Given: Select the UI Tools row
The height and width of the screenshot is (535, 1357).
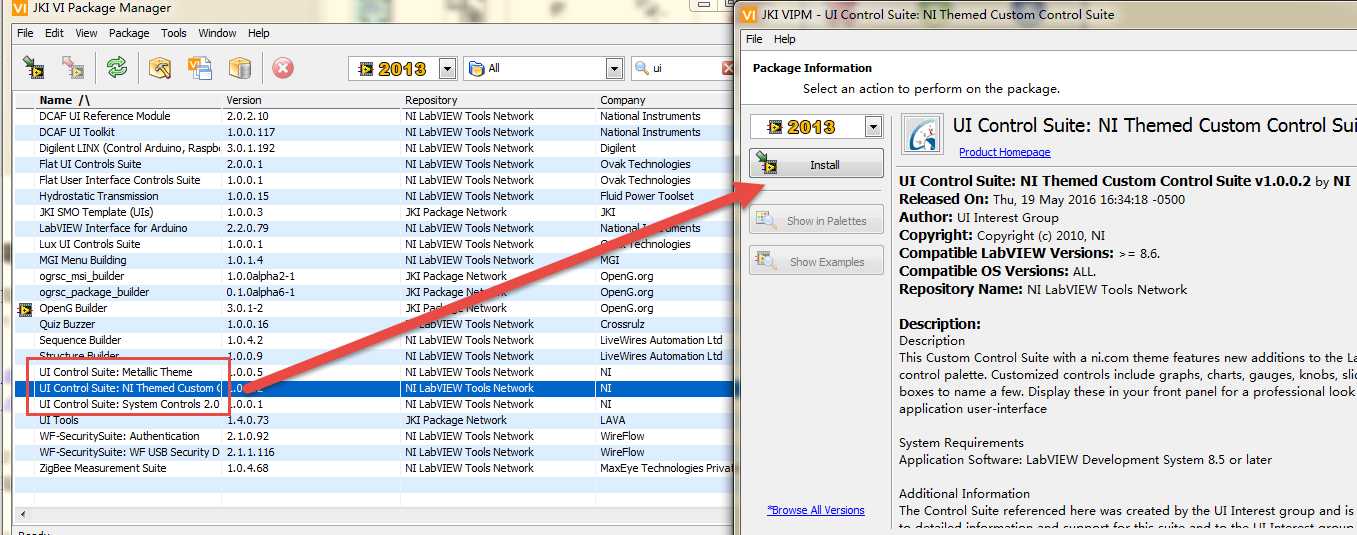Looking at the screenshot, I should point(374,420).
